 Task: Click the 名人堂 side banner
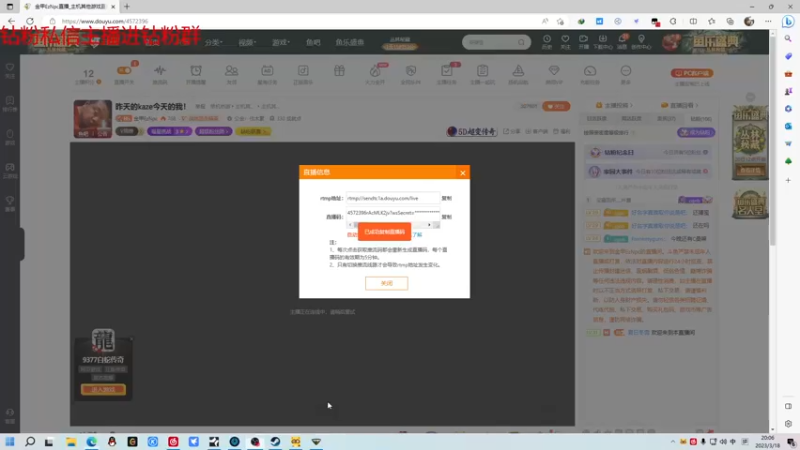tap(749, 205)
